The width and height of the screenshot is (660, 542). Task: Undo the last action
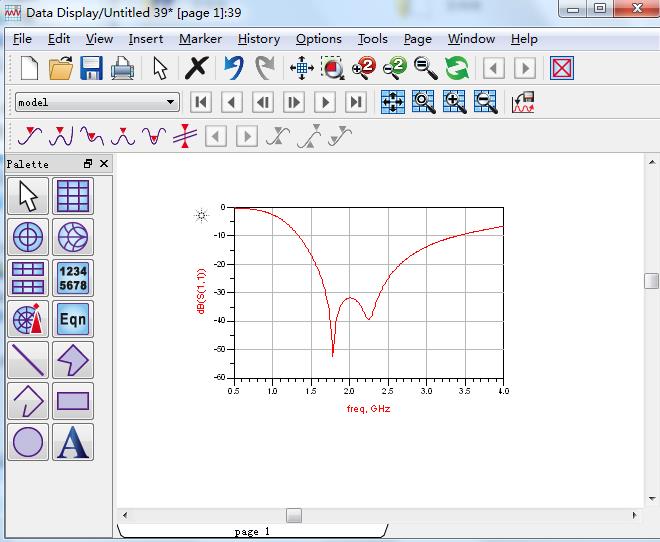pos(234,68)
